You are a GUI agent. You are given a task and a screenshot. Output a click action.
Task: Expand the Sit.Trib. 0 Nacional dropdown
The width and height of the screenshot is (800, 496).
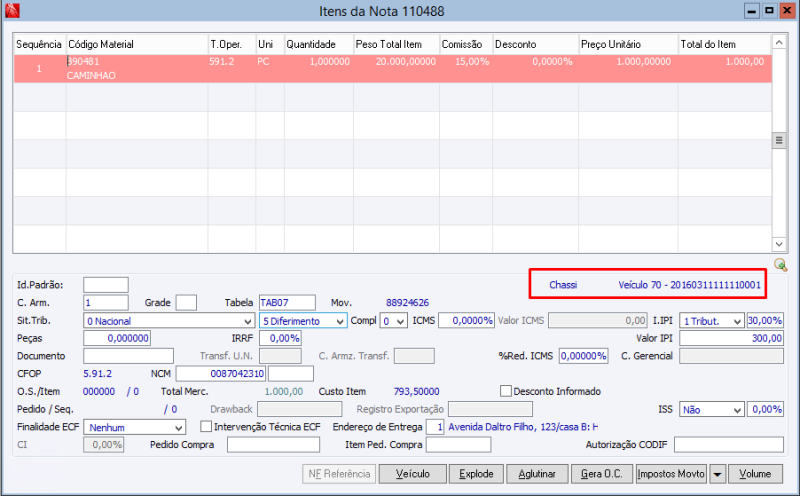[x=247, y=321]
